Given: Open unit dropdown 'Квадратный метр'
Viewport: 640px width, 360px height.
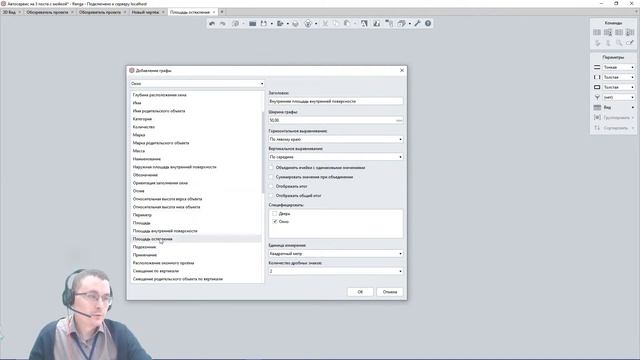Looking at the screenshot, I should click(336, 253).
